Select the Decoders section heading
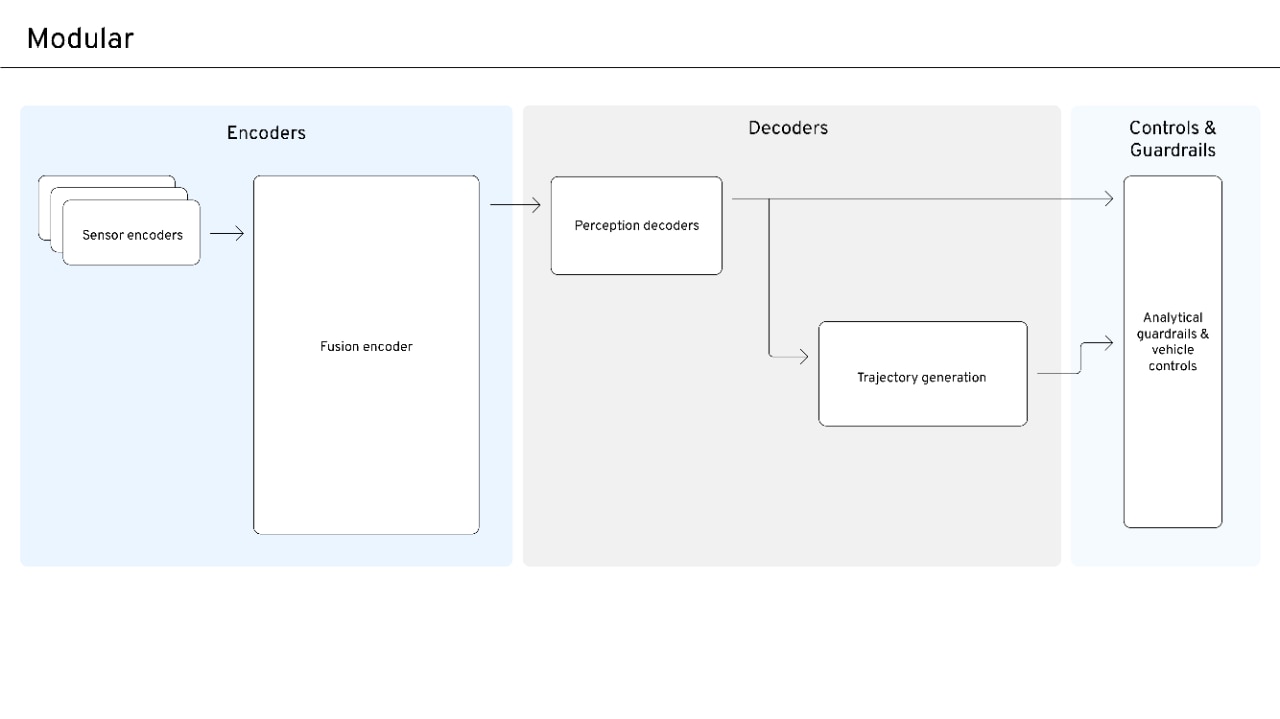 pos(788,128)
